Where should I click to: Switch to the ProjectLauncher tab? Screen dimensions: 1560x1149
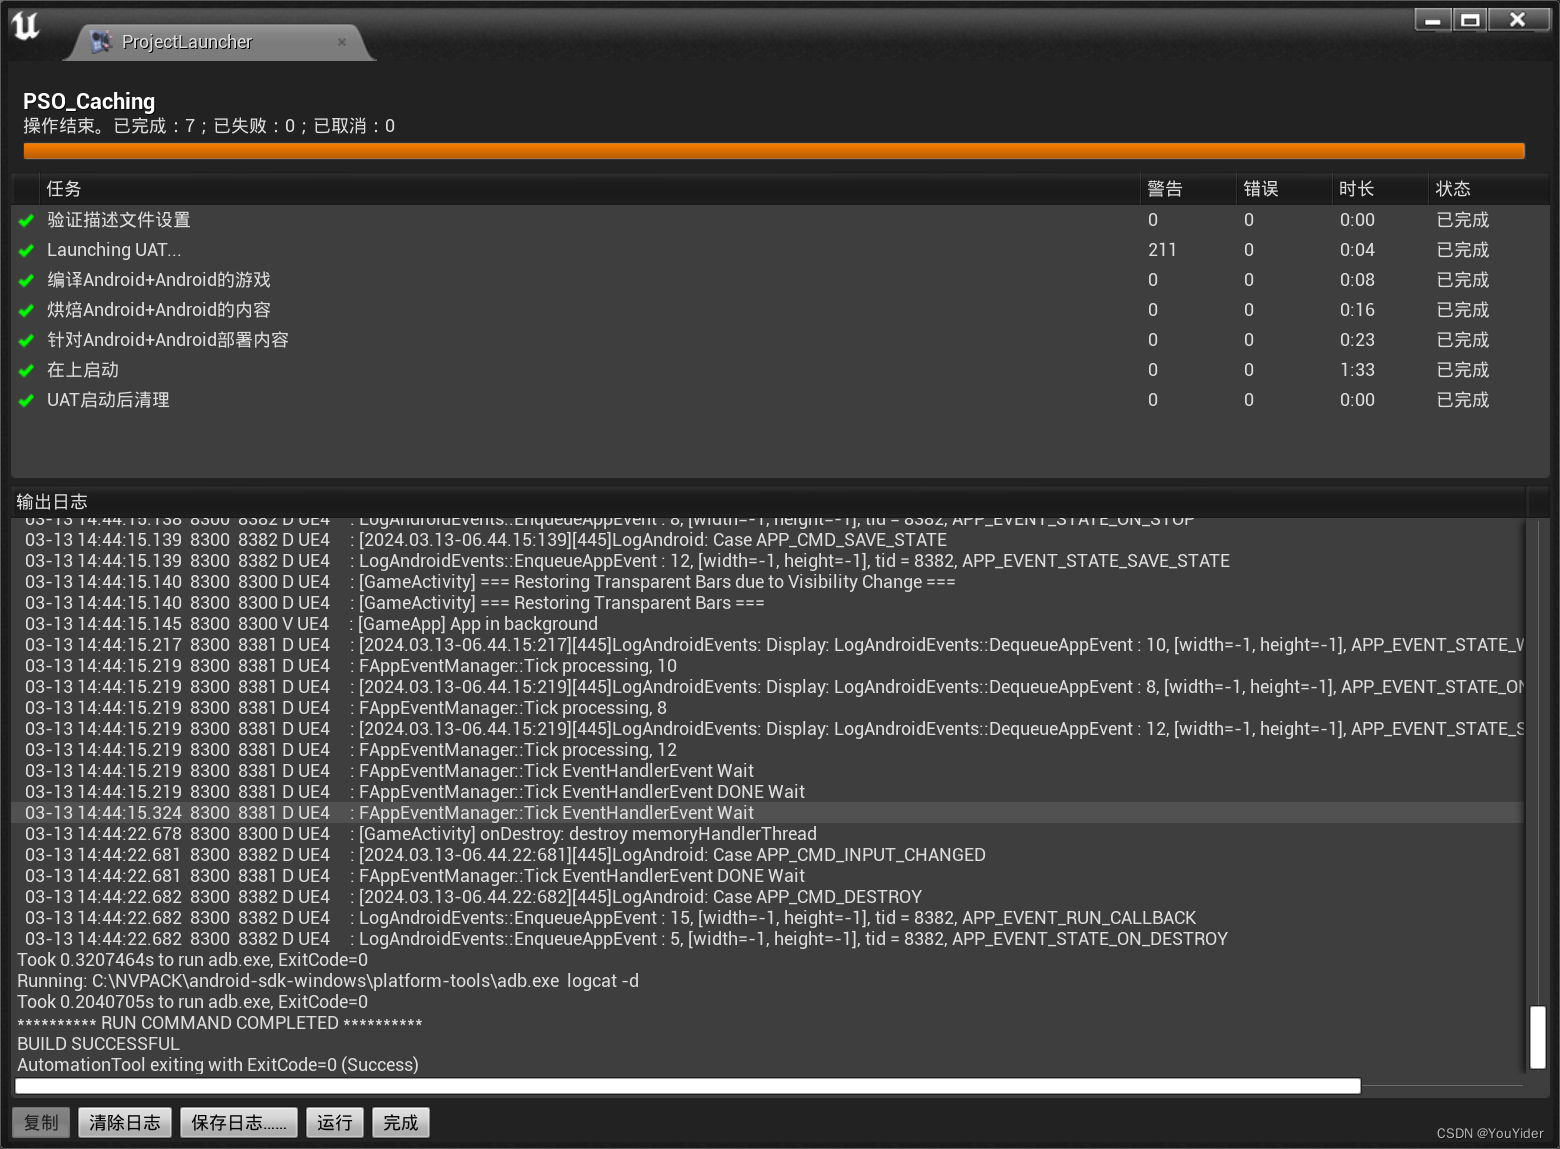186,41
